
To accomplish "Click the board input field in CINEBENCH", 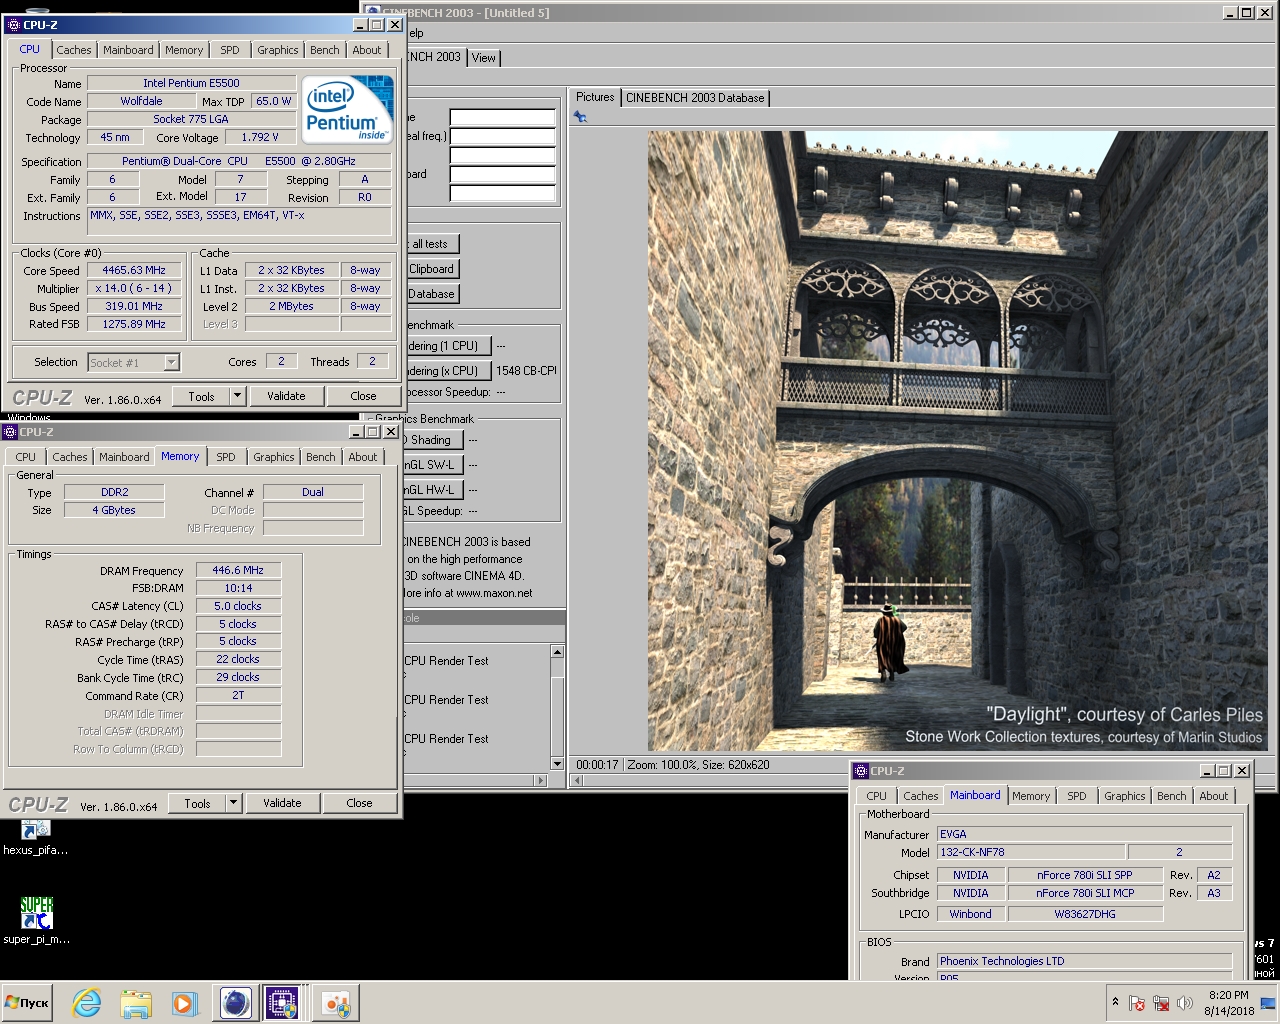I will click(502, 174).
